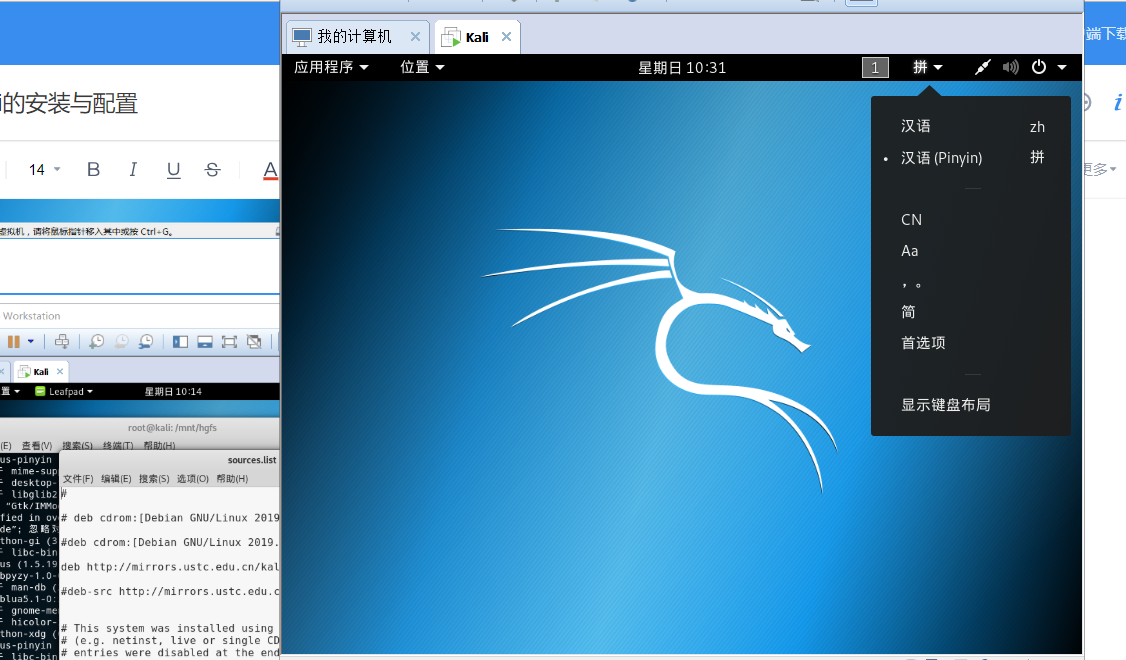Expand the 更多 dropdown at right edge
The width and height of the screenshot is (1126, 660).
1100,169
